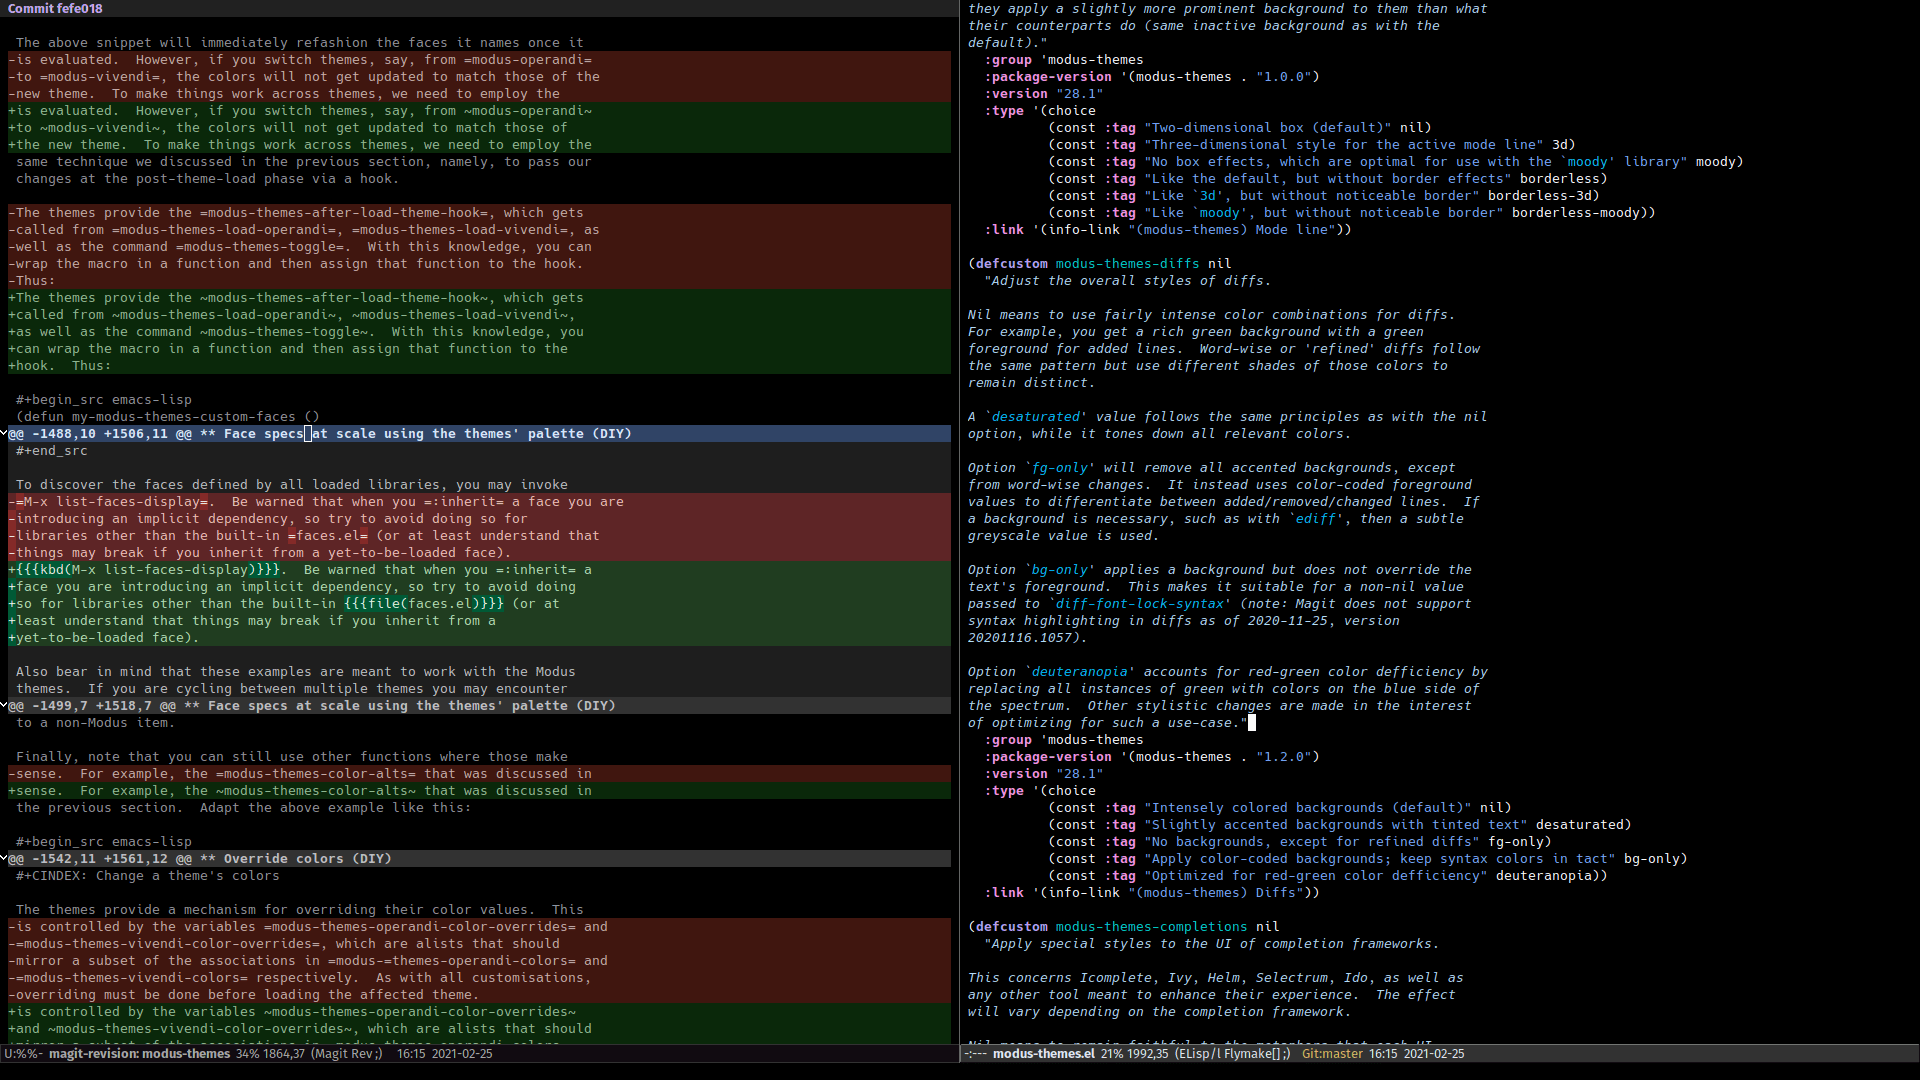Click the defcustom modus-themes-completions line
This screenshot has height=1080, width=1920.
(x=1124, y=927)
